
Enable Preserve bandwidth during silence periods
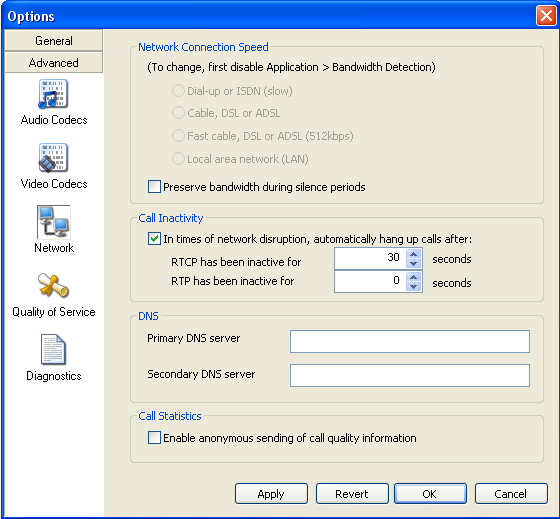tap(154, 187)
